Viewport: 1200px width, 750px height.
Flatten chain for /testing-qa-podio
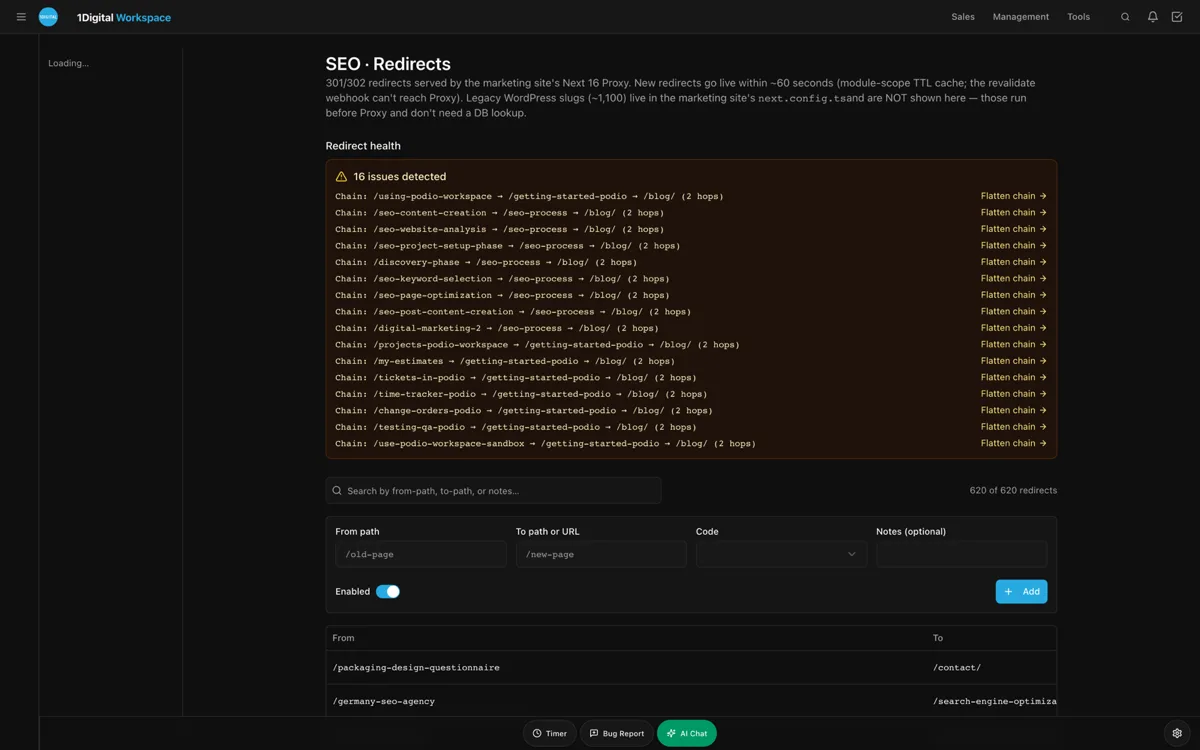point(1013,427)
